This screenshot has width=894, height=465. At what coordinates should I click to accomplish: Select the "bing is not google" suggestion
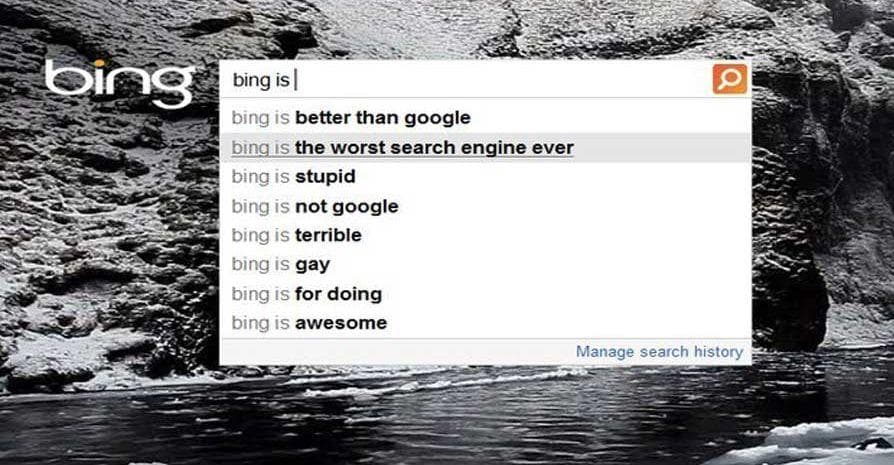(x=314, y=207)
